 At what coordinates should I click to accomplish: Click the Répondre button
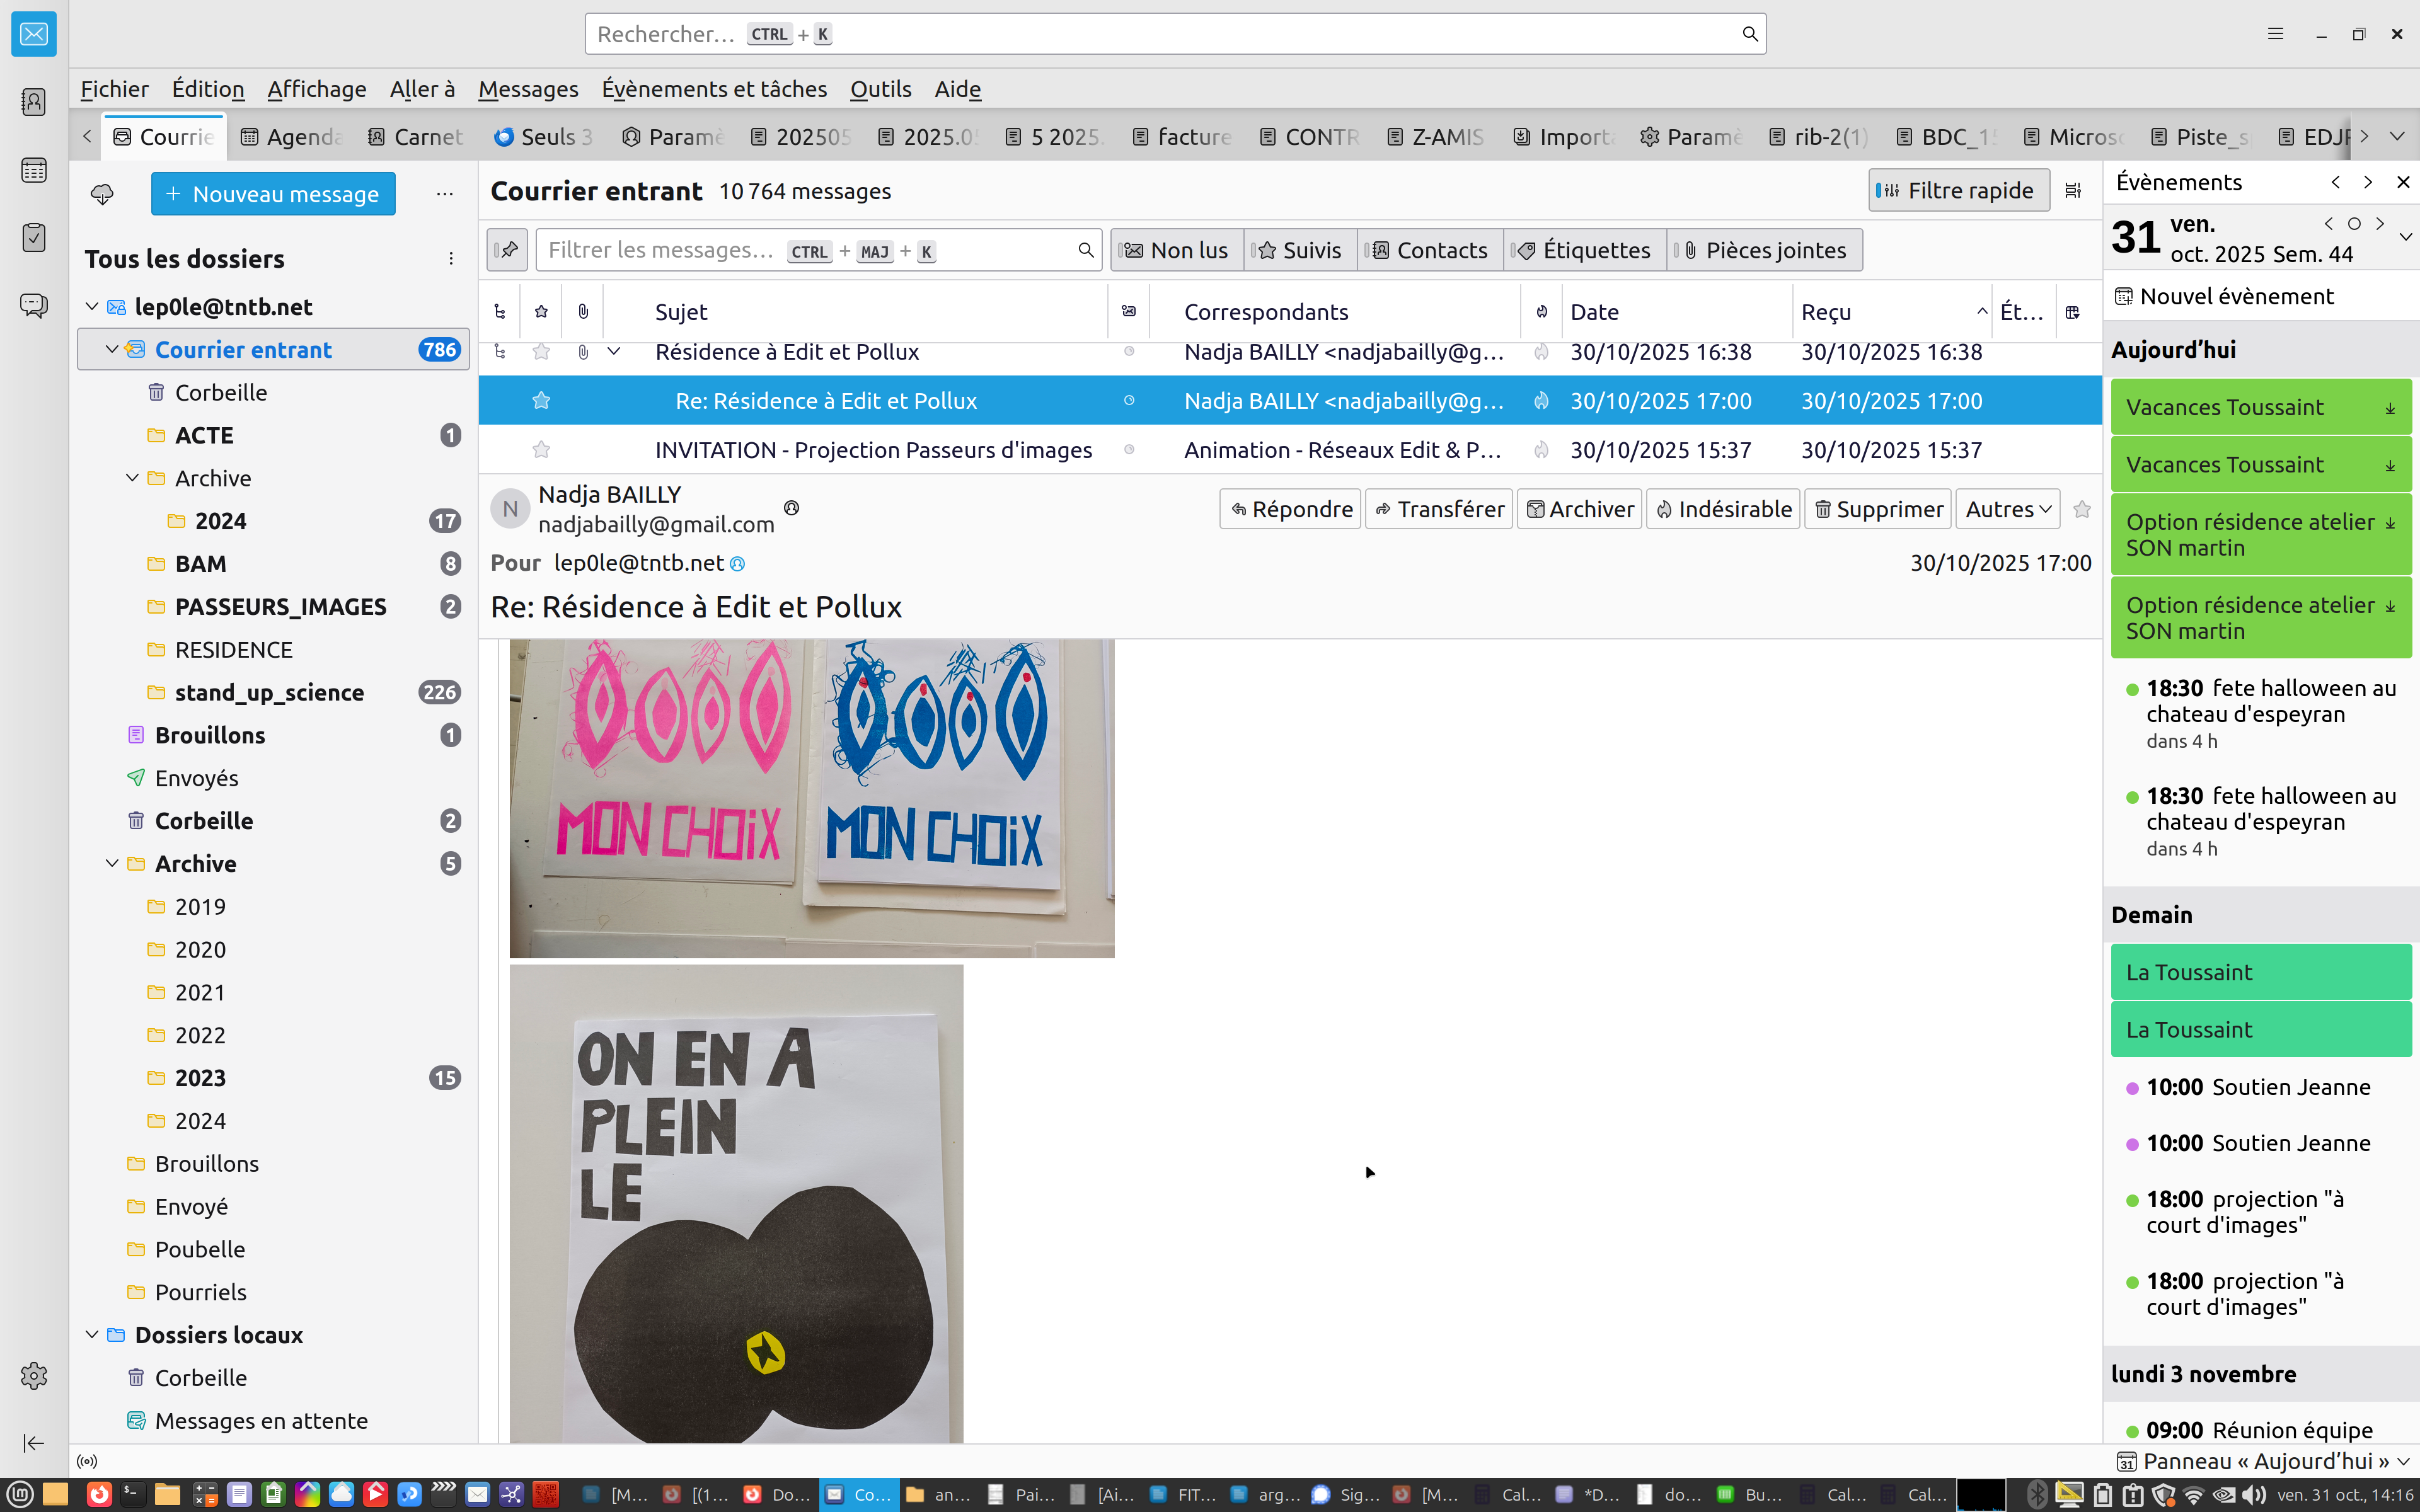click(x=1290, y=509)
